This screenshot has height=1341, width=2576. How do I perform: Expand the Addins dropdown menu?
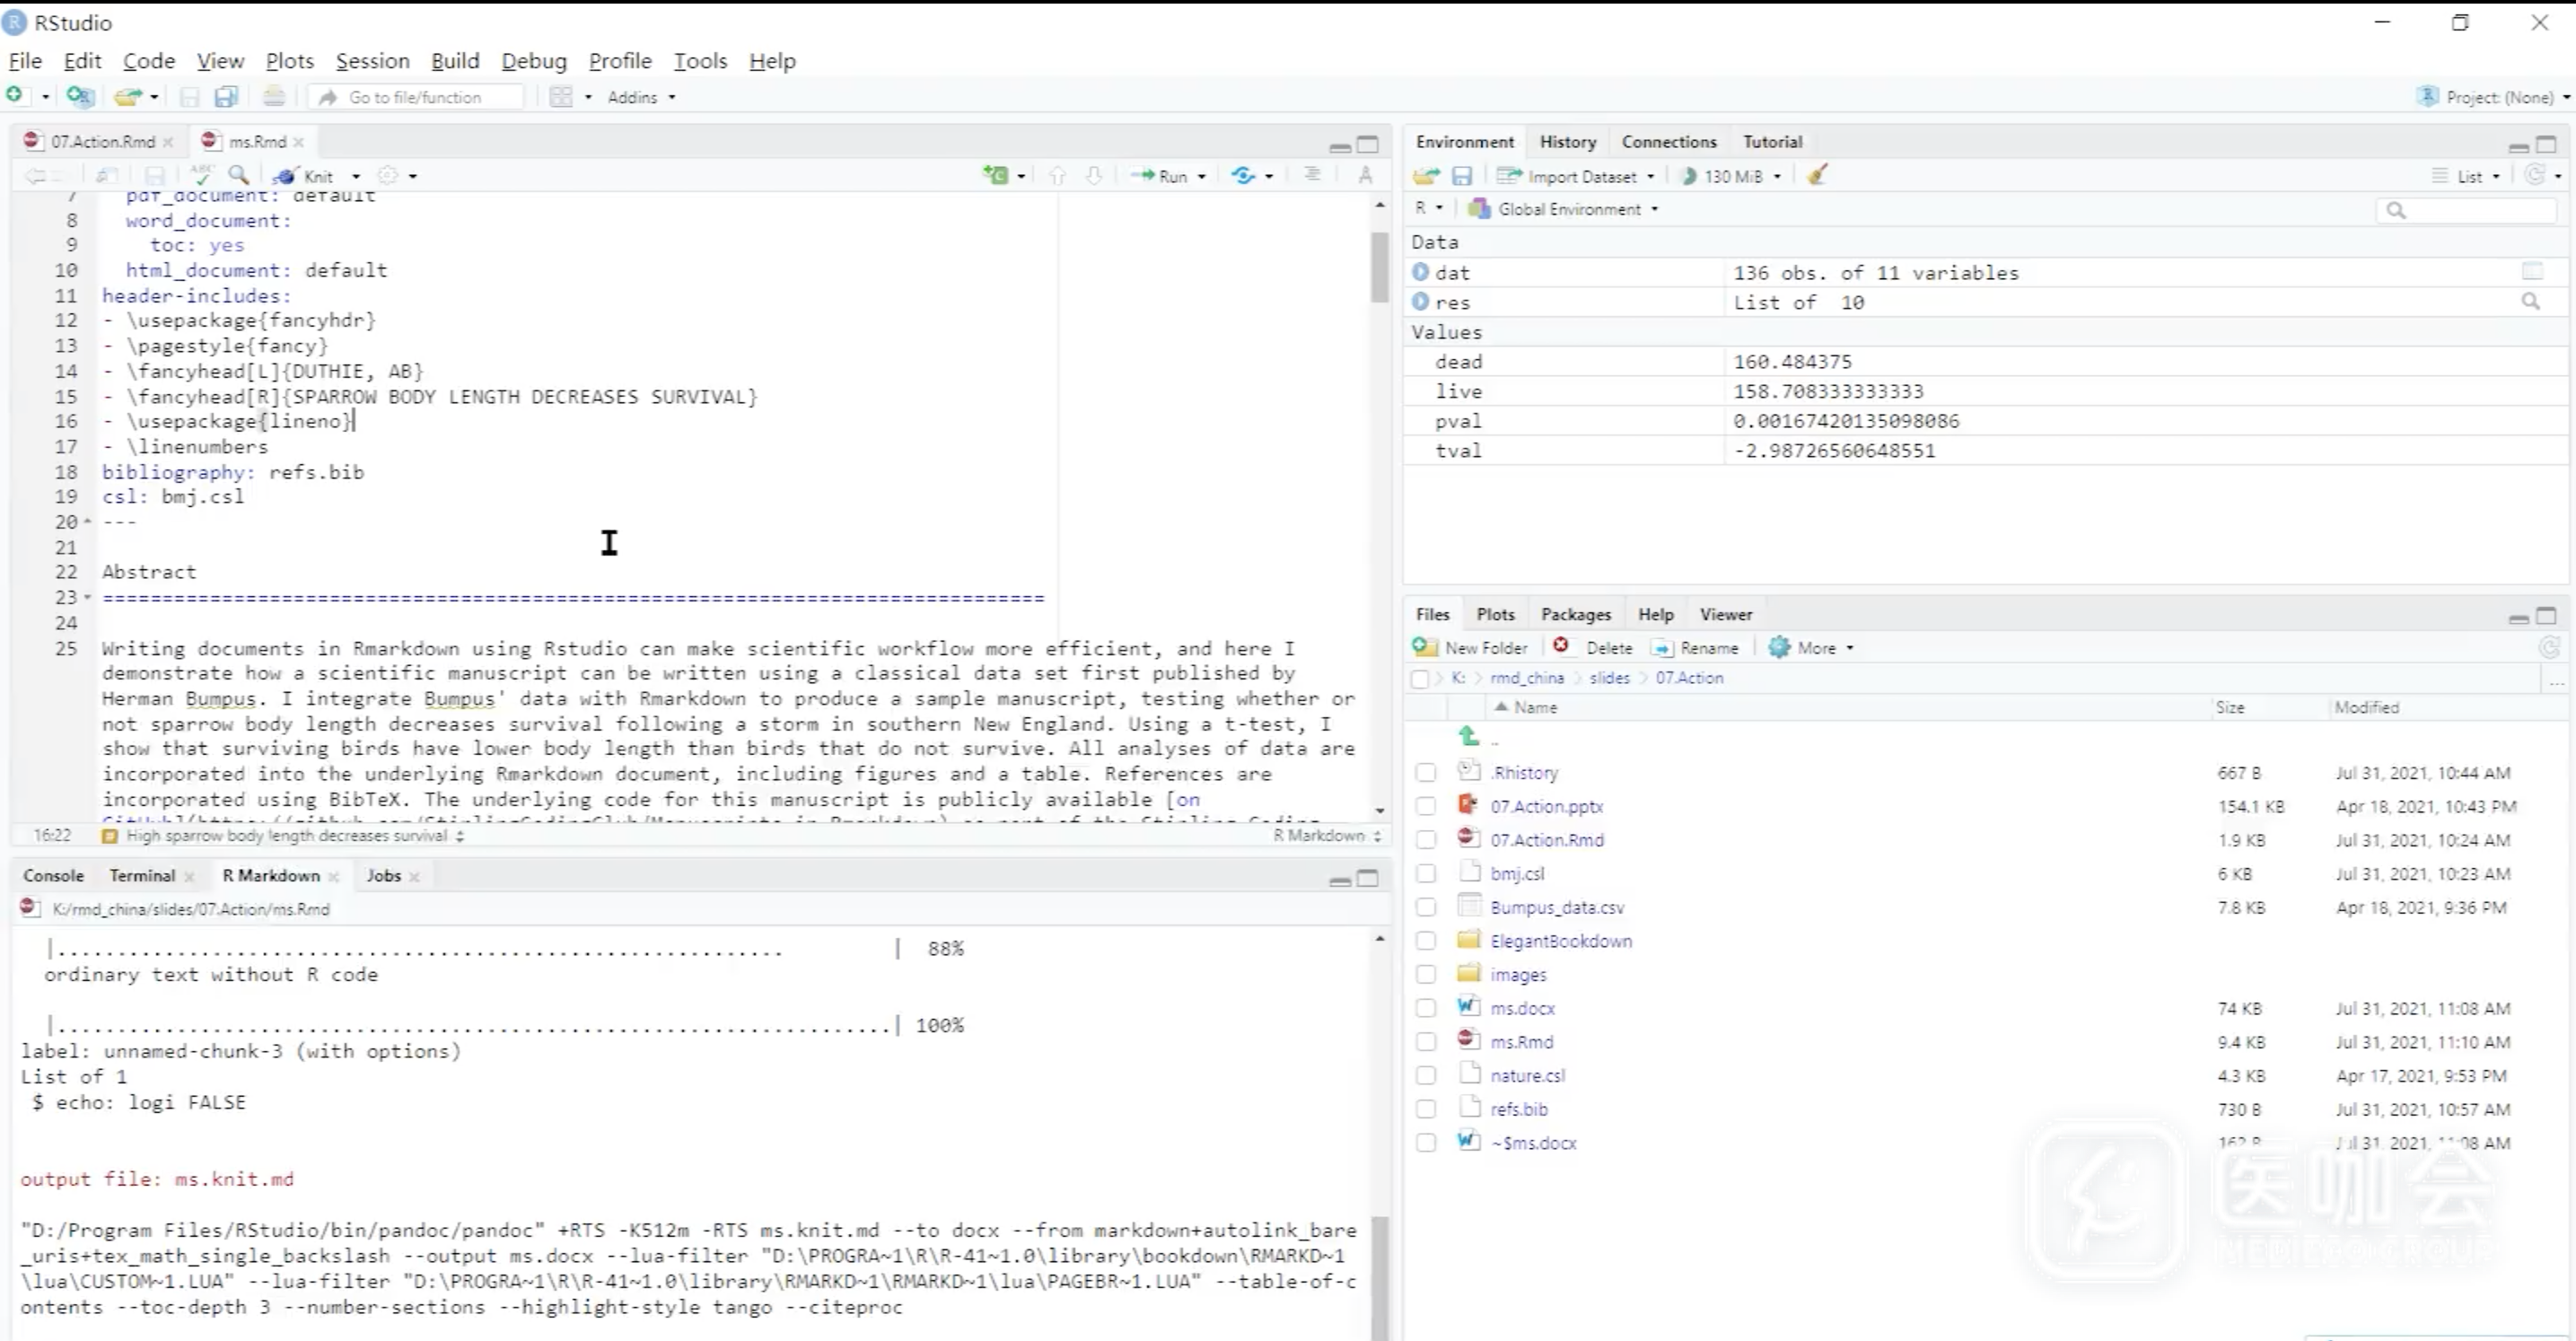point(641,97)
